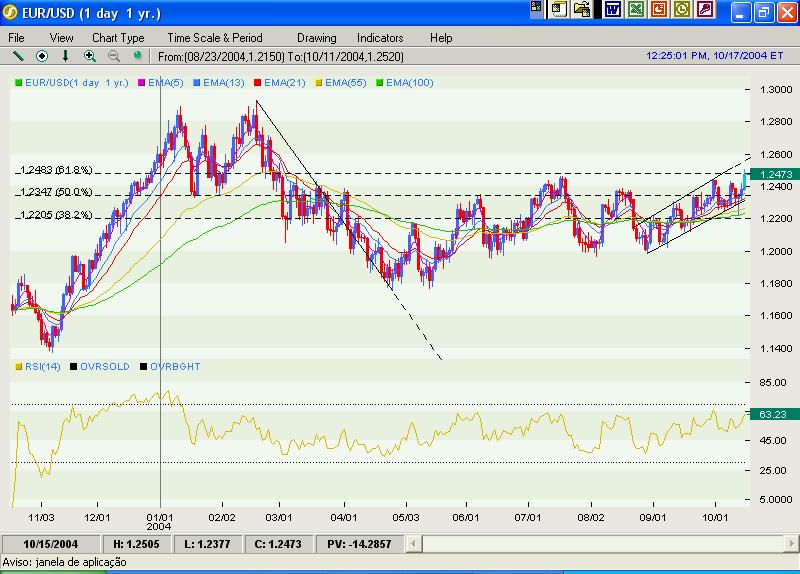Open PowerPoint from the Office shortcut bar
This screenshot has width=800, height=574.
[659, 9]
